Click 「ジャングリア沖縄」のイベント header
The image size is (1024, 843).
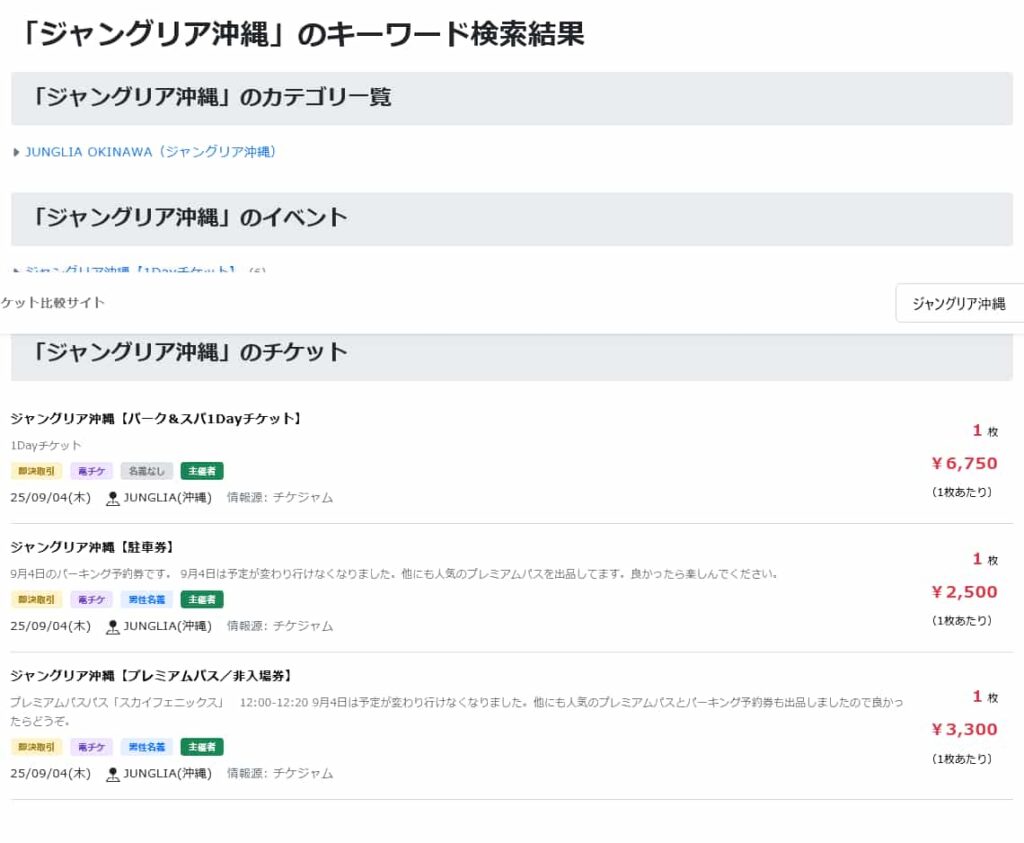click(512, 219)
